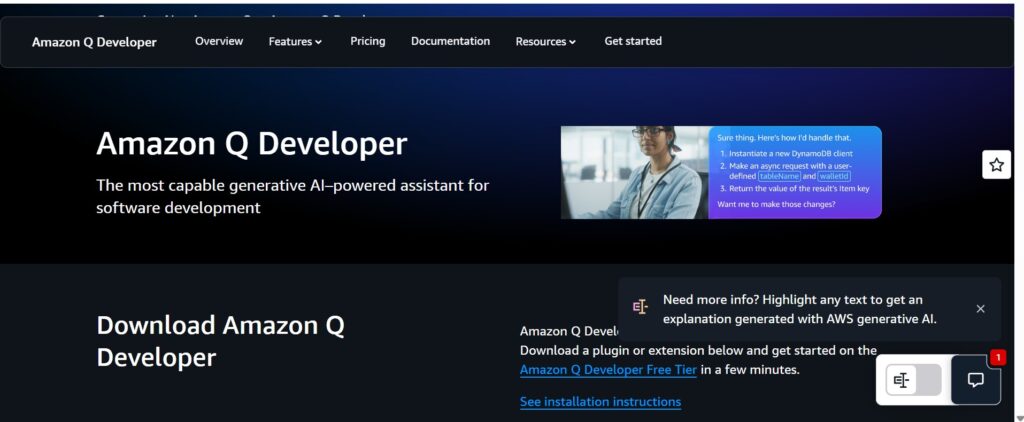Viewport: 1024px width, 422px height.
Task: Click the page's vertical scrollbar down arrow
Action: (1018, 415)
